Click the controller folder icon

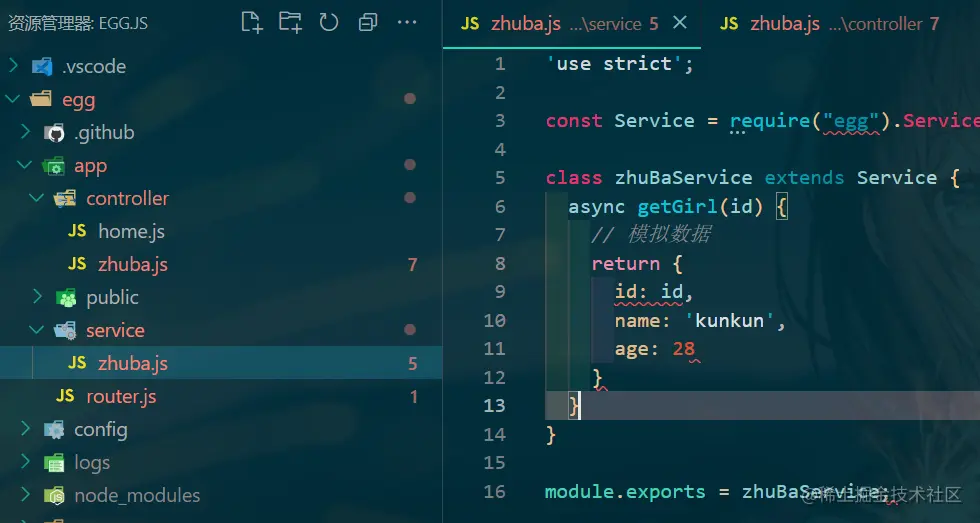click(x=66, y=199)
